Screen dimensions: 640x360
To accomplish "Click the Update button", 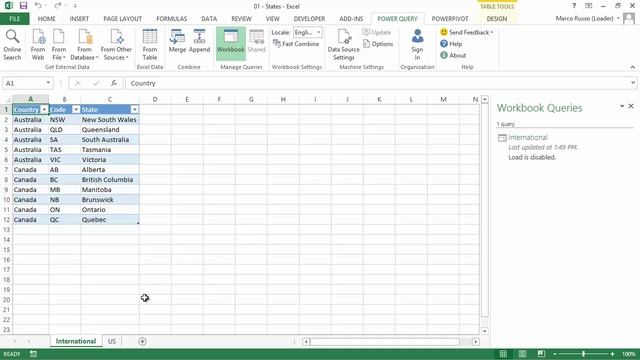I will tap(377, 32).
